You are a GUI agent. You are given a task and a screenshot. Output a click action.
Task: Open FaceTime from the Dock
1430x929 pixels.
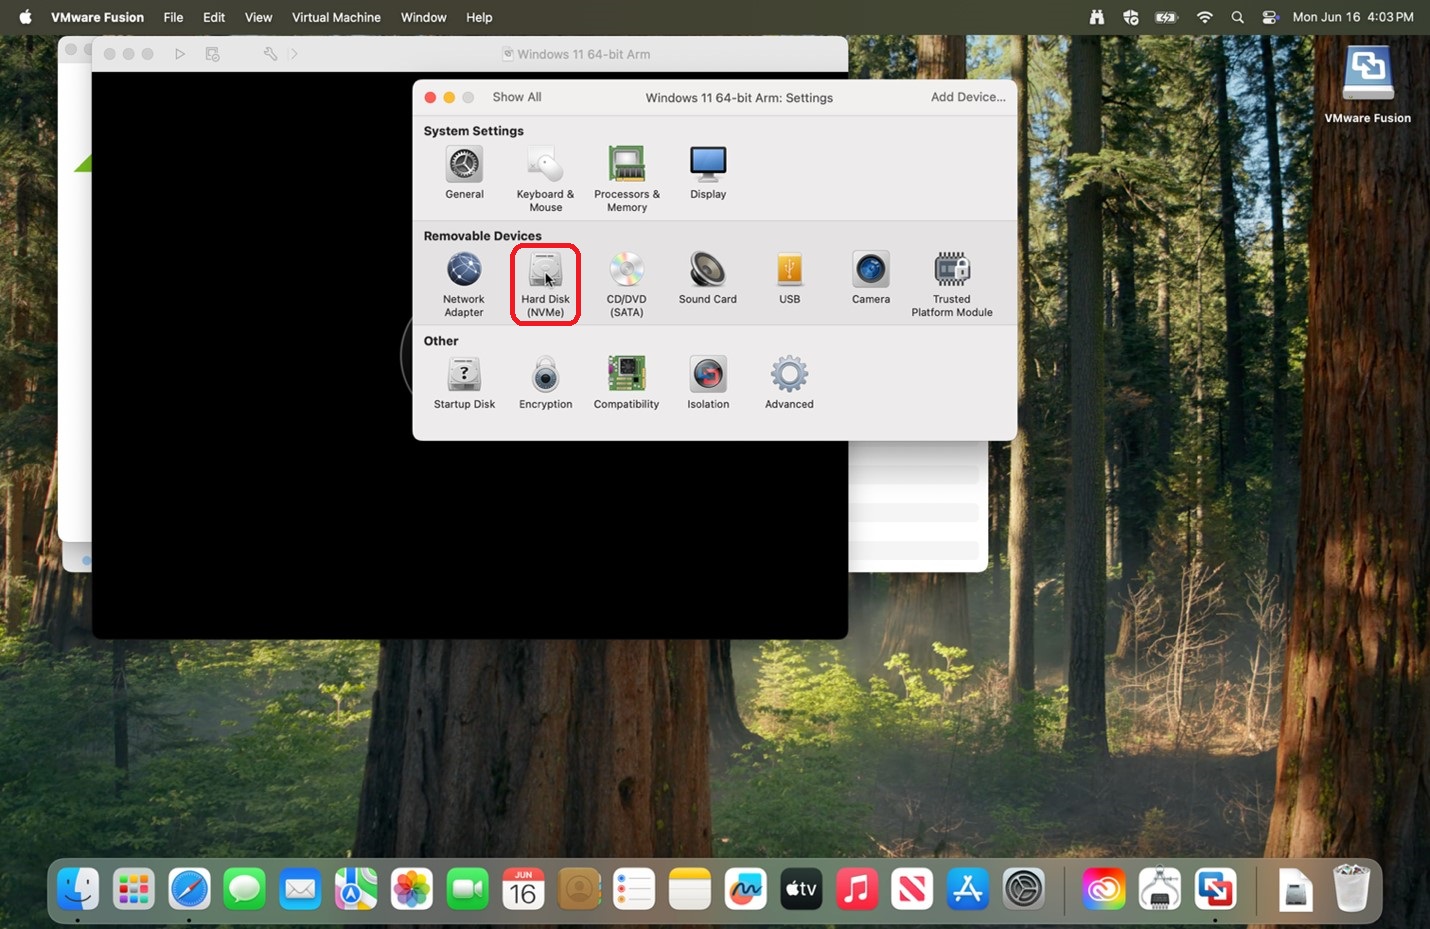point(467,888)
